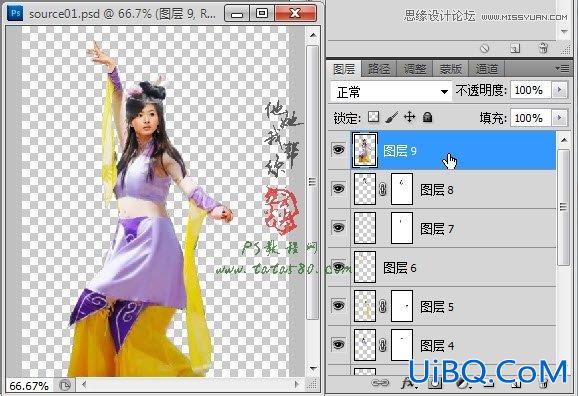The height and width of the screenshot is (396, 578).
Task: Hide 图层 9 using its eye icon
Action: tap(338, 149)
